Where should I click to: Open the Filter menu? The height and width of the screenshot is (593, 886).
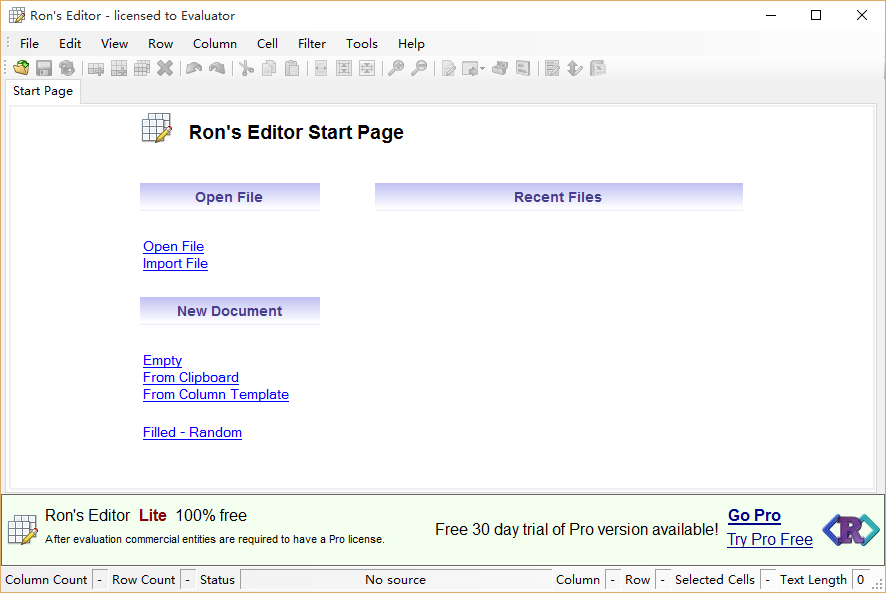(312, 44)
